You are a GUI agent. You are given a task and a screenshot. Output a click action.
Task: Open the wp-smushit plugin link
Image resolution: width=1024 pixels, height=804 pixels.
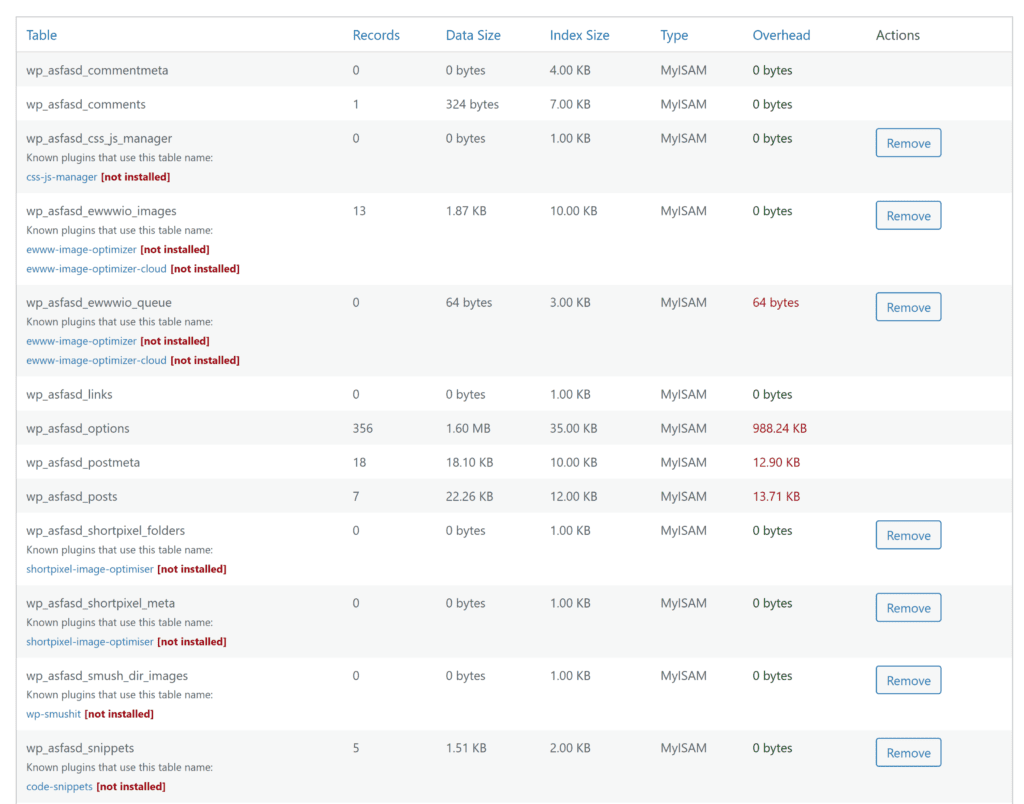click(x=53, y=714)
